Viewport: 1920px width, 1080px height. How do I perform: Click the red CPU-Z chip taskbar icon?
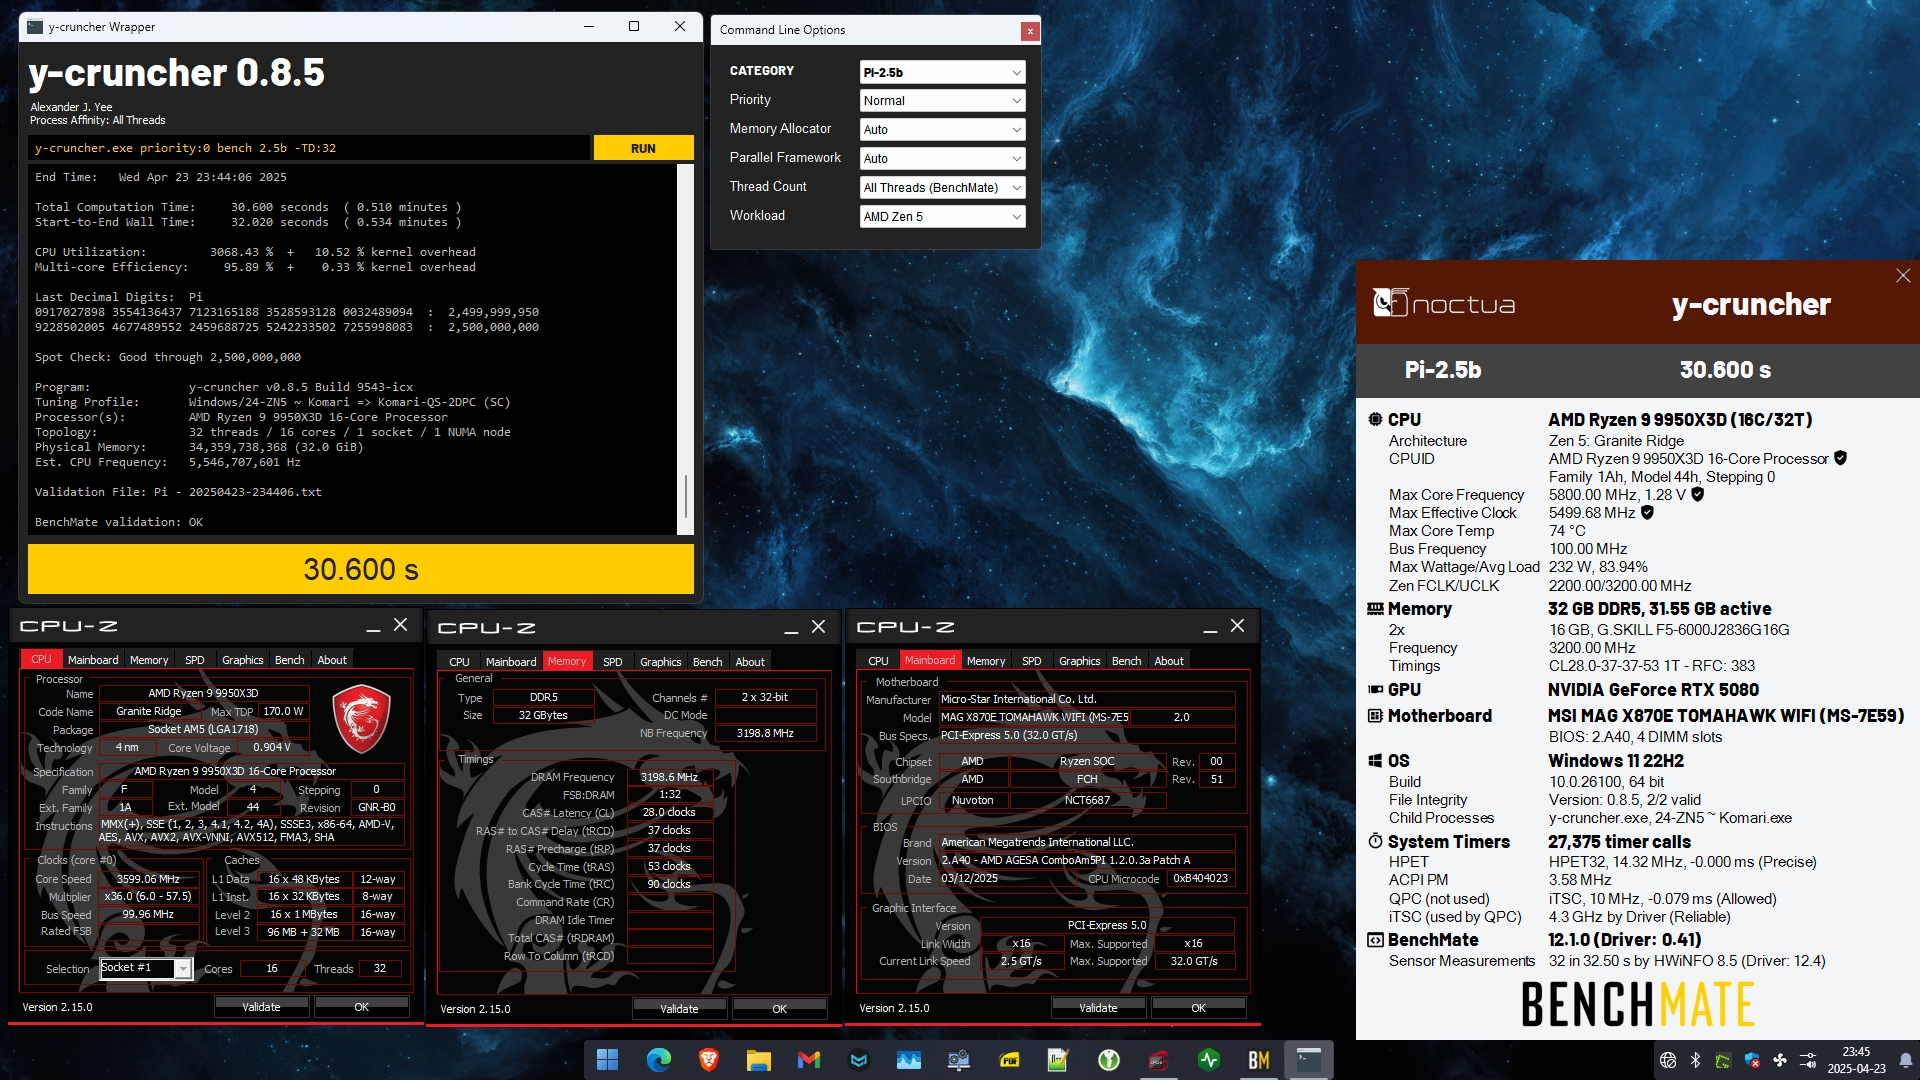tap(1159, 1060)
